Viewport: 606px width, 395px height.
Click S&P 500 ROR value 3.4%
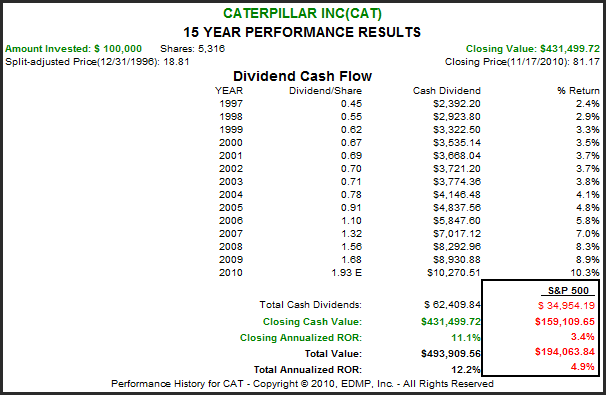pyautogui.click(x=583, y=337)
